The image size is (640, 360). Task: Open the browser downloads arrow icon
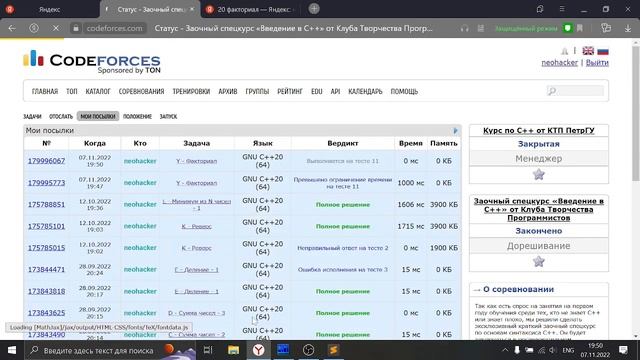click(628, 28)
